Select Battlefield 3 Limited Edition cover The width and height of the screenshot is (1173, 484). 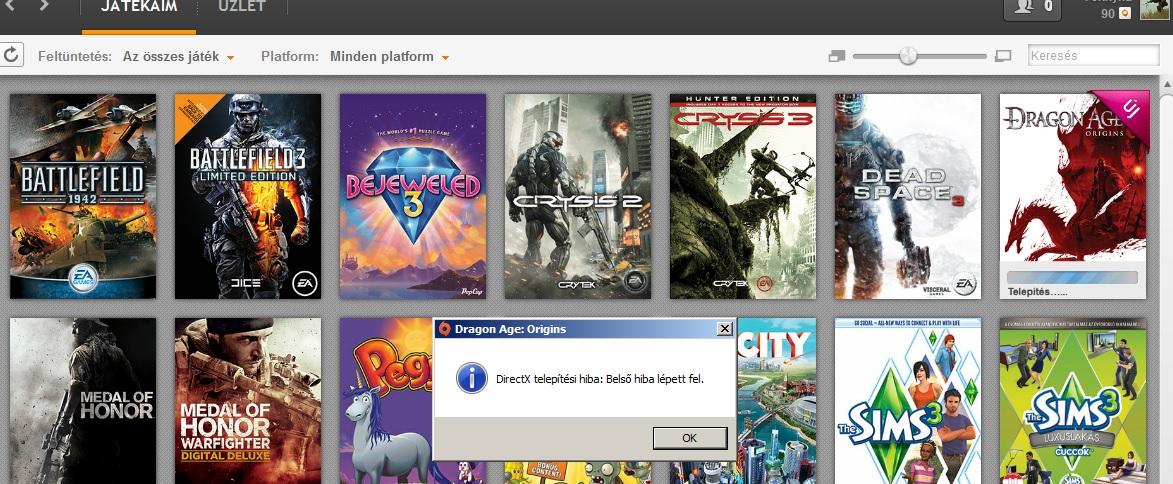[x=248, y=196]
